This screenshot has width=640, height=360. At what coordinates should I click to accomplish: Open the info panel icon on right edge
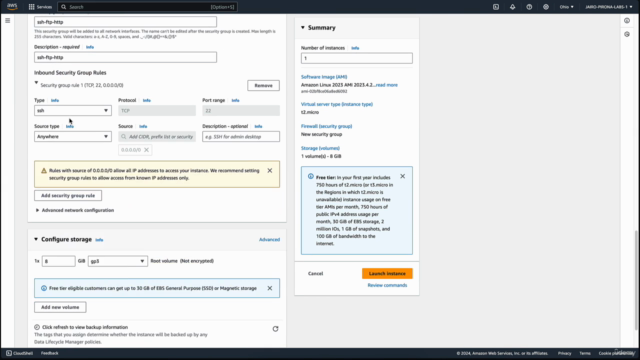[627, 20]
